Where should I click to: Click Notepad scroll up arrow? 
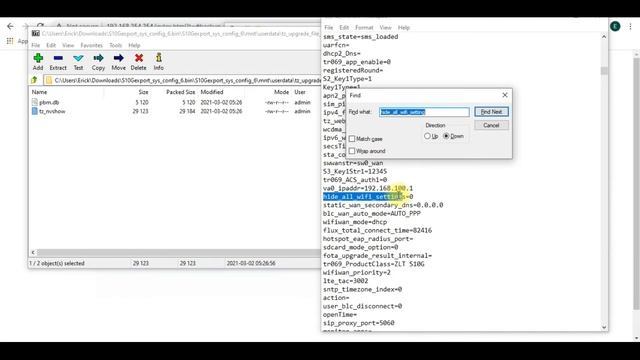tap(604, 37)
